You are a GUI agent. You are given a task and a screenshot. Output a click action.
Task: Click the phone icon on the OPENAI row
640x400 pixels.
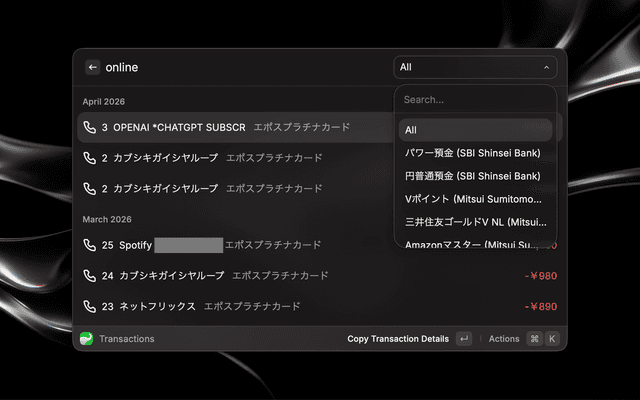click(x=90, y=128)
